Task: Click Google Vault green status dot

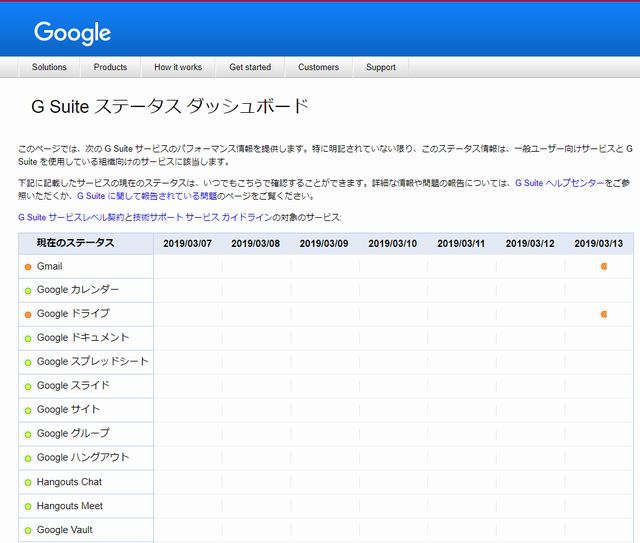Action: point(28,530)
